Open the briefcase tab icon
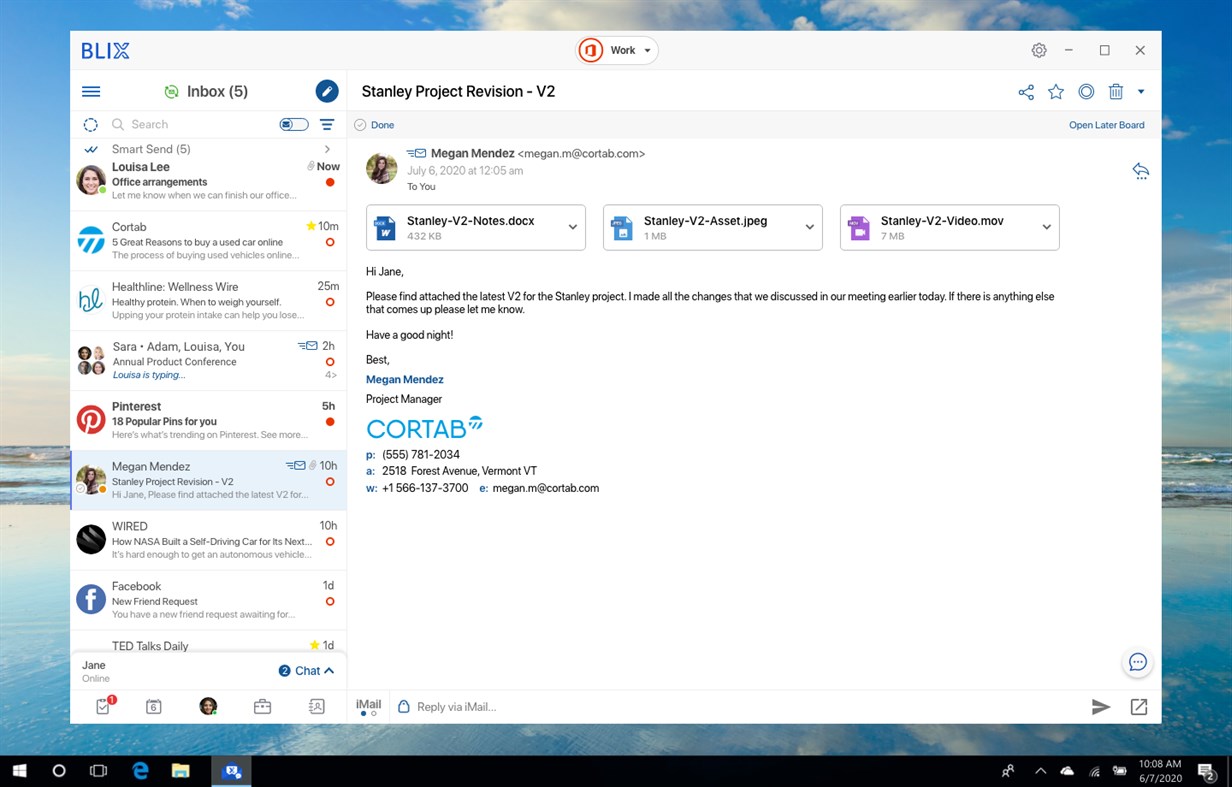This screenshot has height=787, width=1232. [262, 707]
